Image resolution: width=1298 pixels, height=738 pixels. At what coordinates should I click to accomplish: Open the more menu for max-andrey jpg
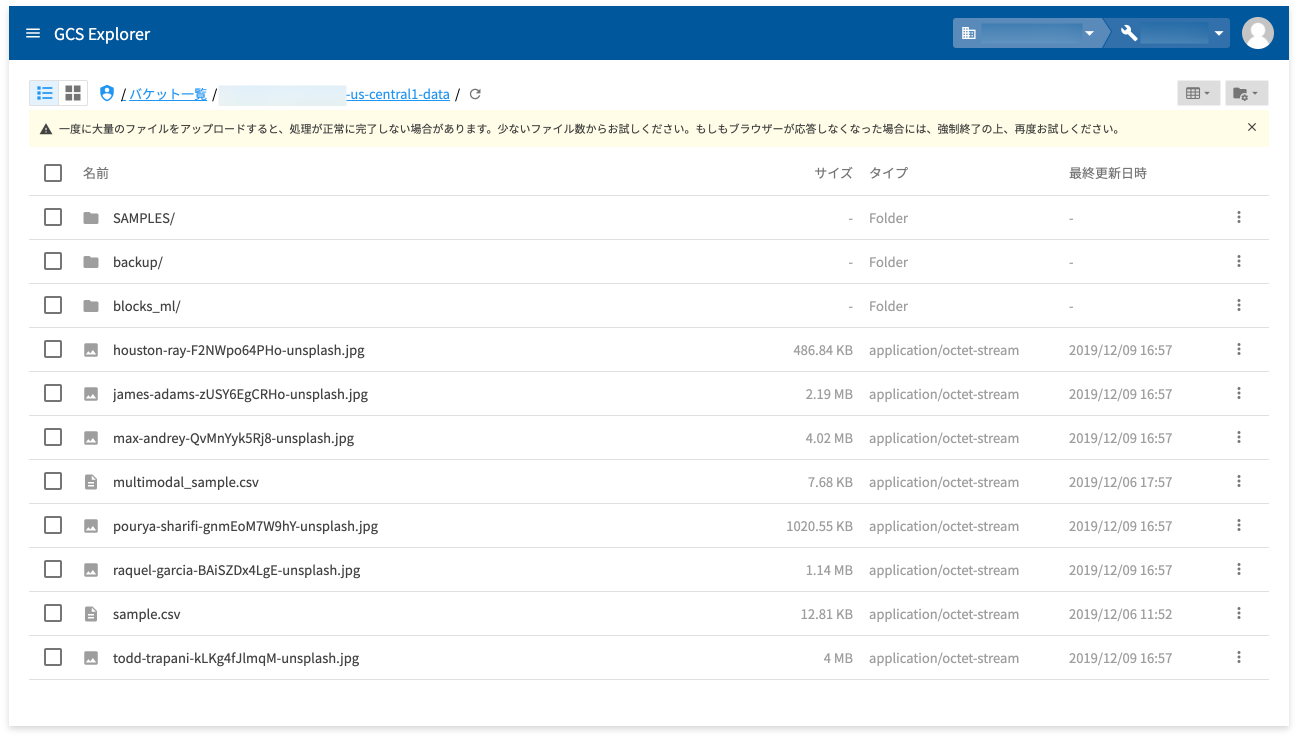click(x=1239, y=437)
